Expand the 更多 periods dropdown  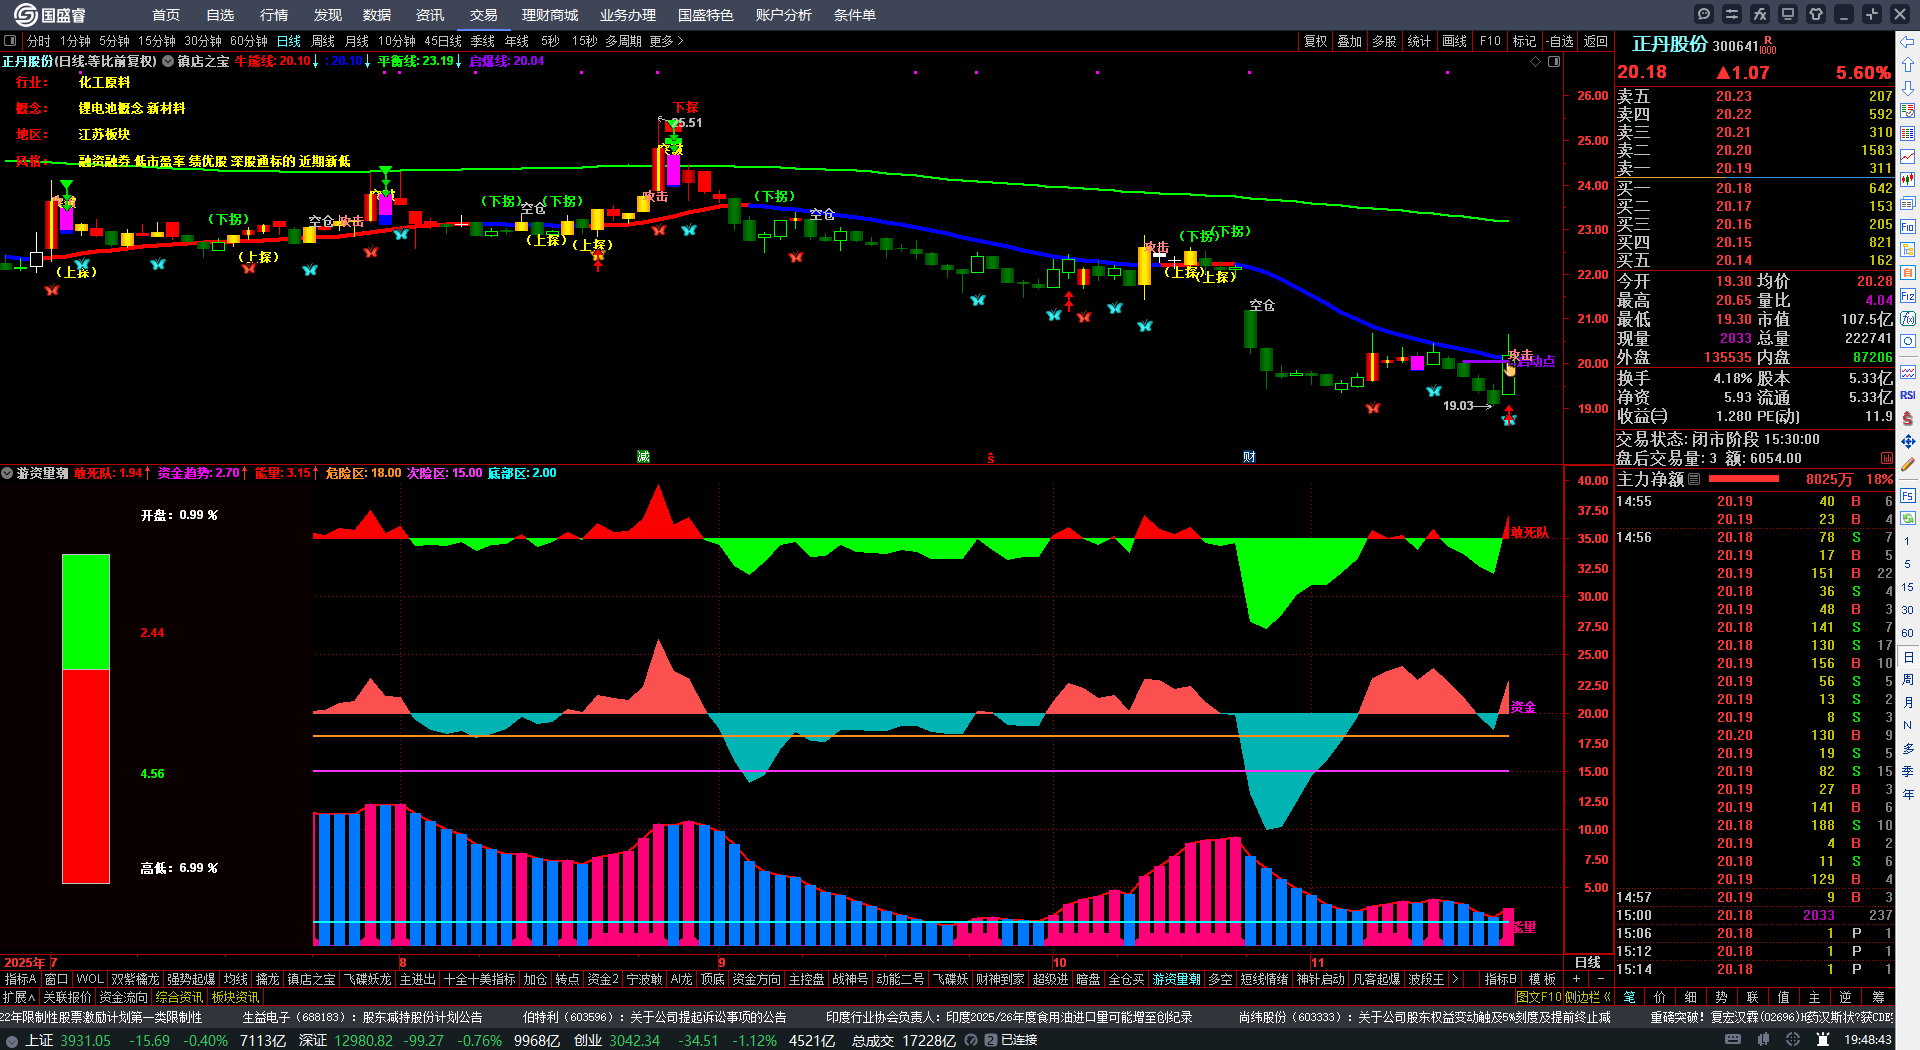666,41
